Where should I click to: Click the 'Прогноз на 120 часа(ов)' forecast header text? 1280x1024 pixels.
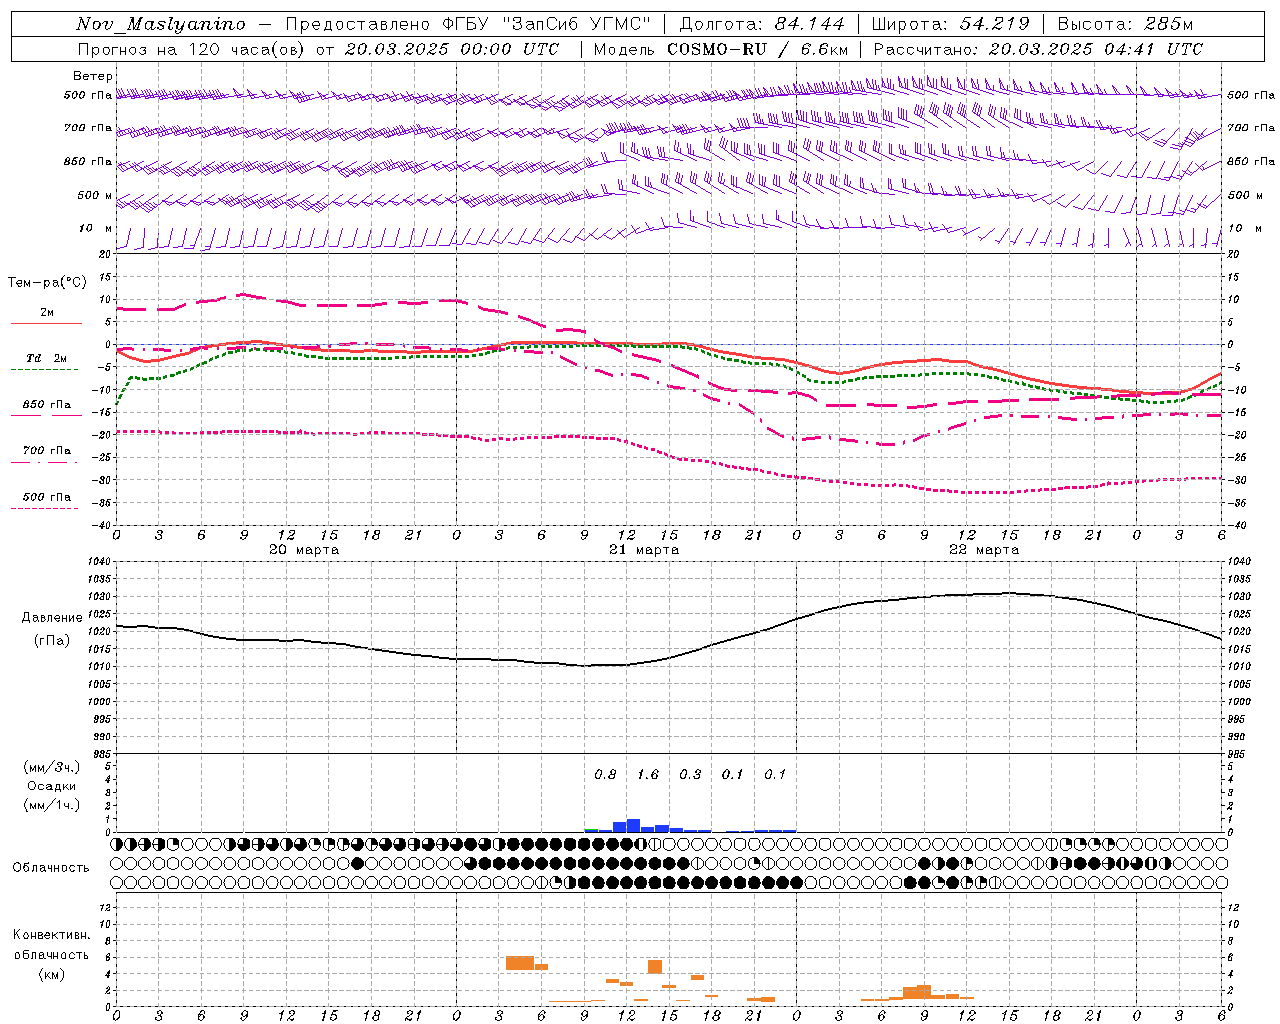[192, 49]
